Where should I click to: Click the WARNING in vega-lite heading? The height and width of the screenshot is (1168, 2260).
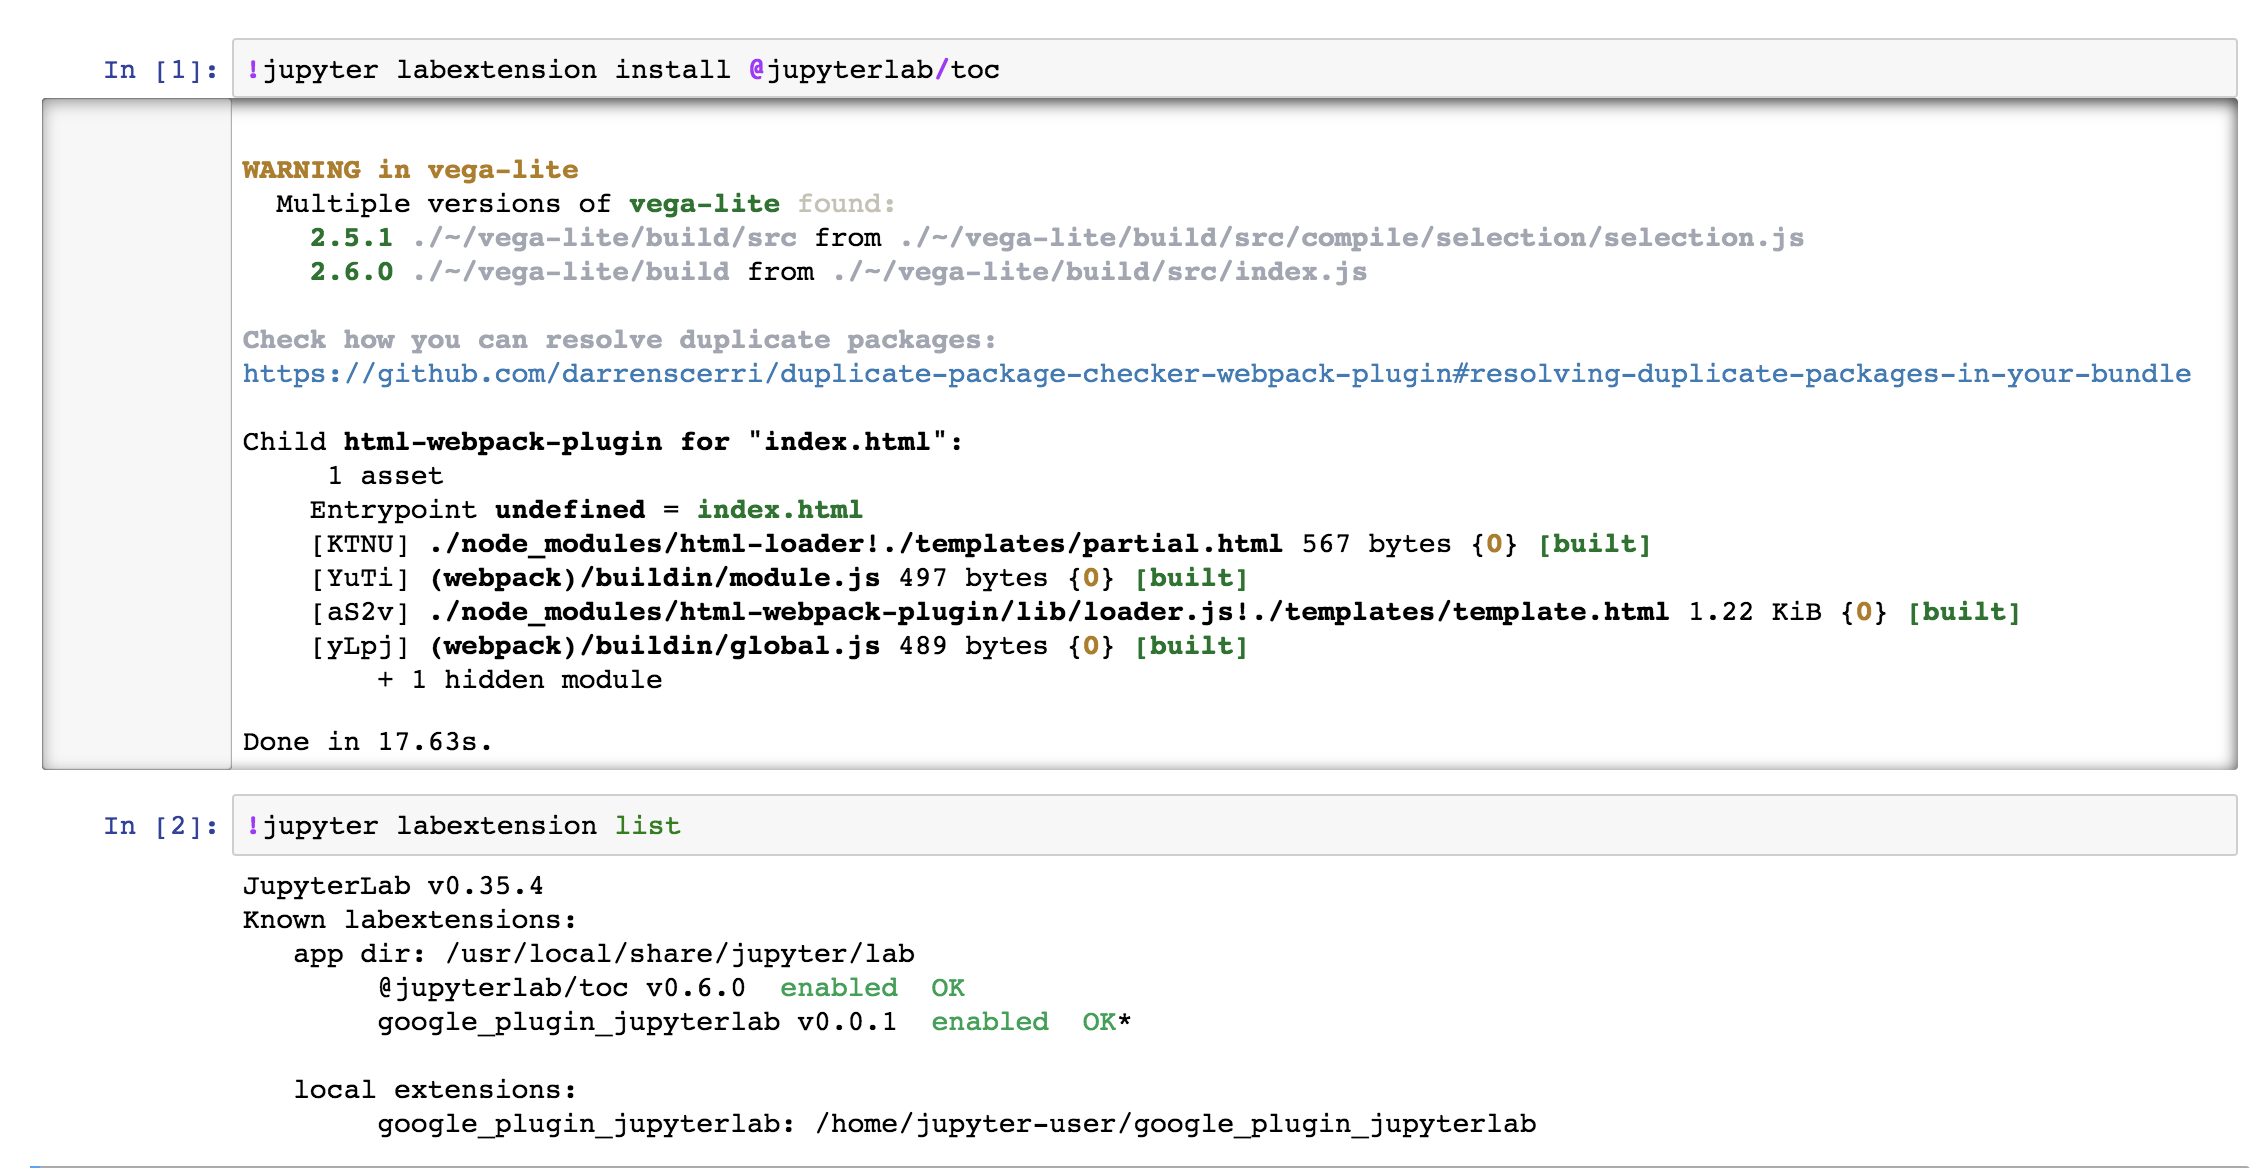click(410, 169)
